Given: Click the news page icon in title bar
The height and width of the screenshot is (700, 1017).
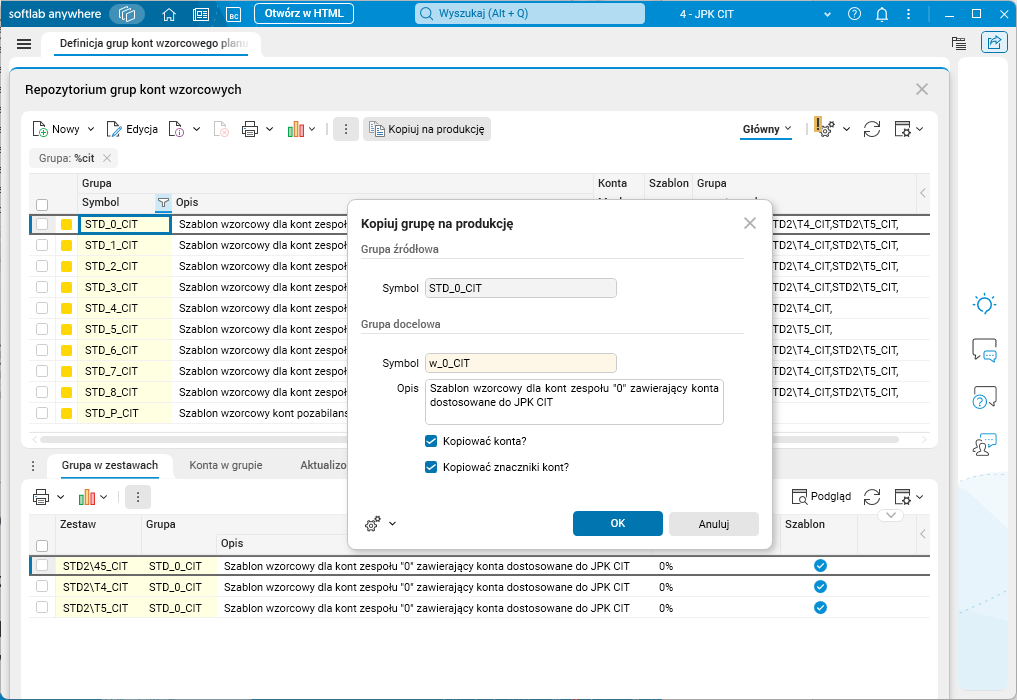Looking at the screenshot, I should click(x=201, y=14).
